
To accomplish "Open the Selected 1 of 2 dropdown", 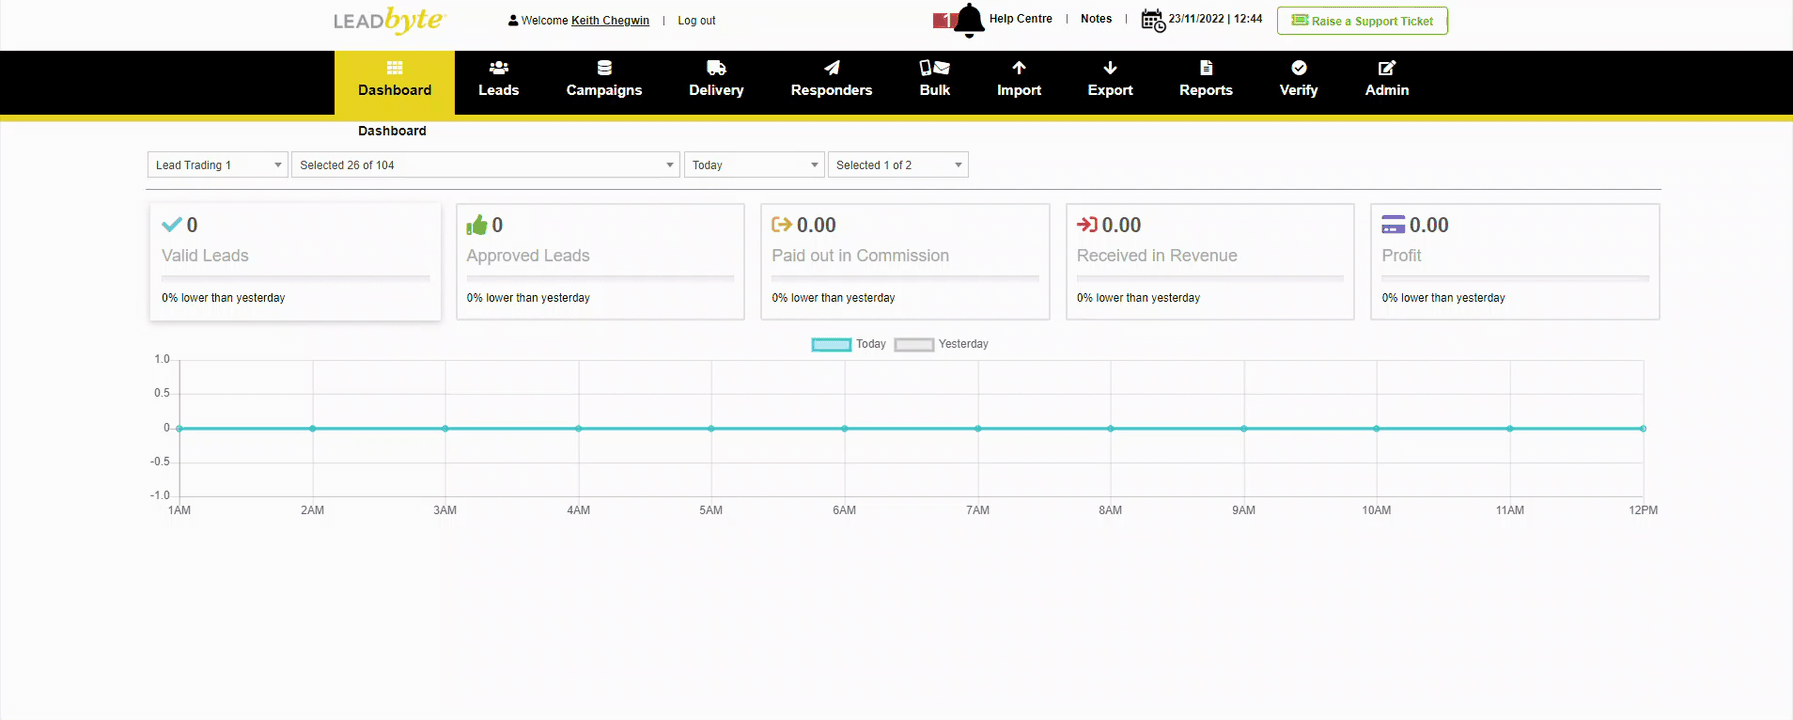I will (x=898, y=165).
